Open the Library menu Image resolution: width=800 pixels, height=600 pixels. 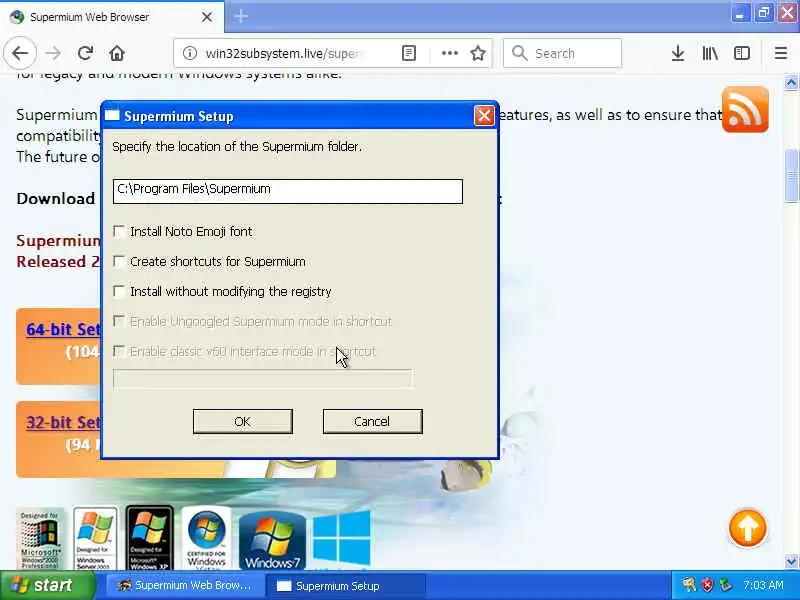[710, 53]
